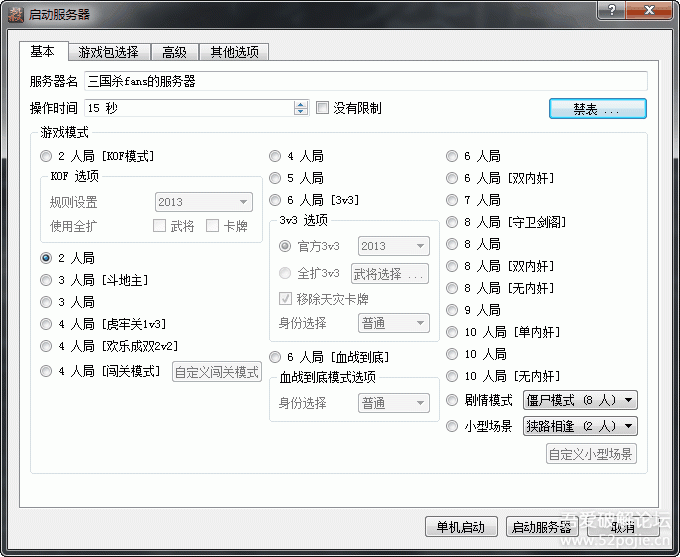Select 8 人局 [守卫剑阁] mode
This screenshot has width=680, height=557.
(x=453, y=222)
